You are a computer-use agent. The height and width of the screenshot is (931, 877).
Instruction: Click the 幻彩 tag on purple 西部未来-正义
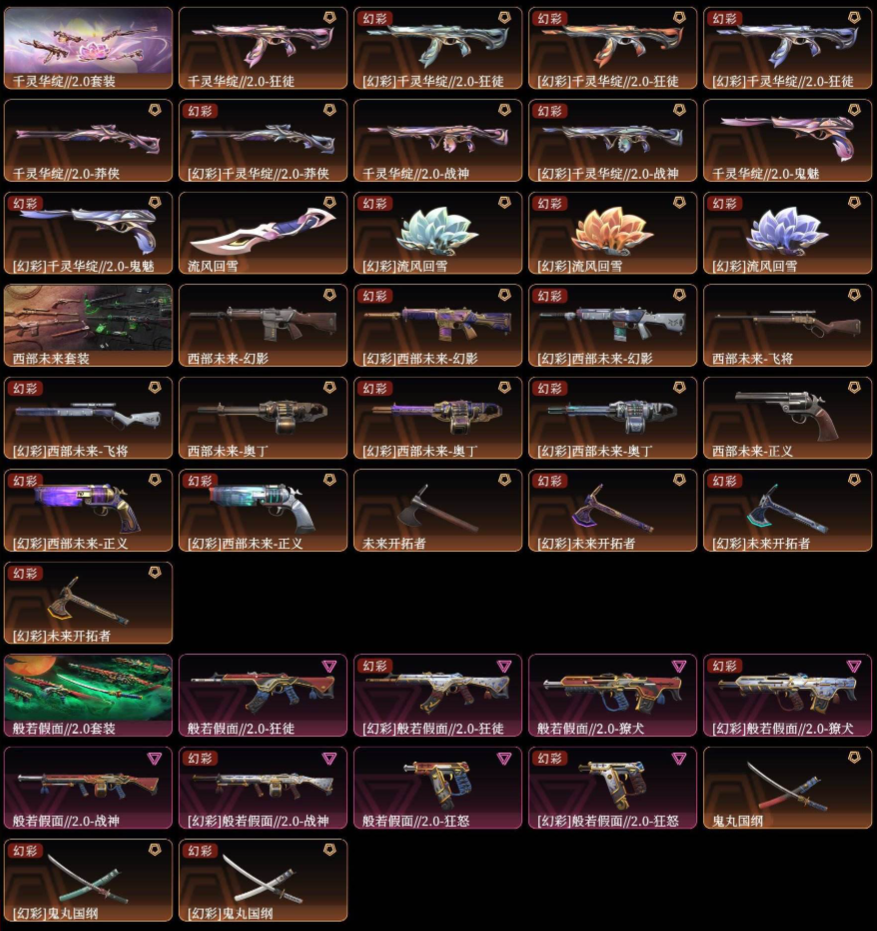(x=25, y=481)
